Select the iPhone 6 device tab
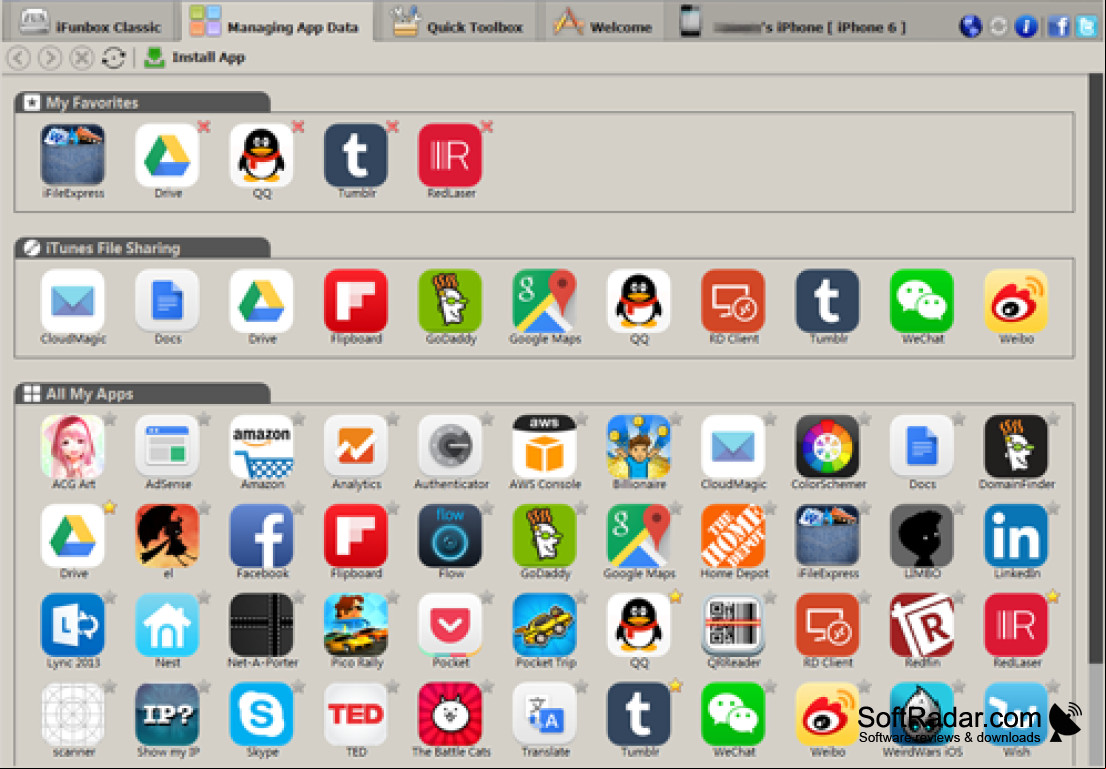 click(794, 22)
